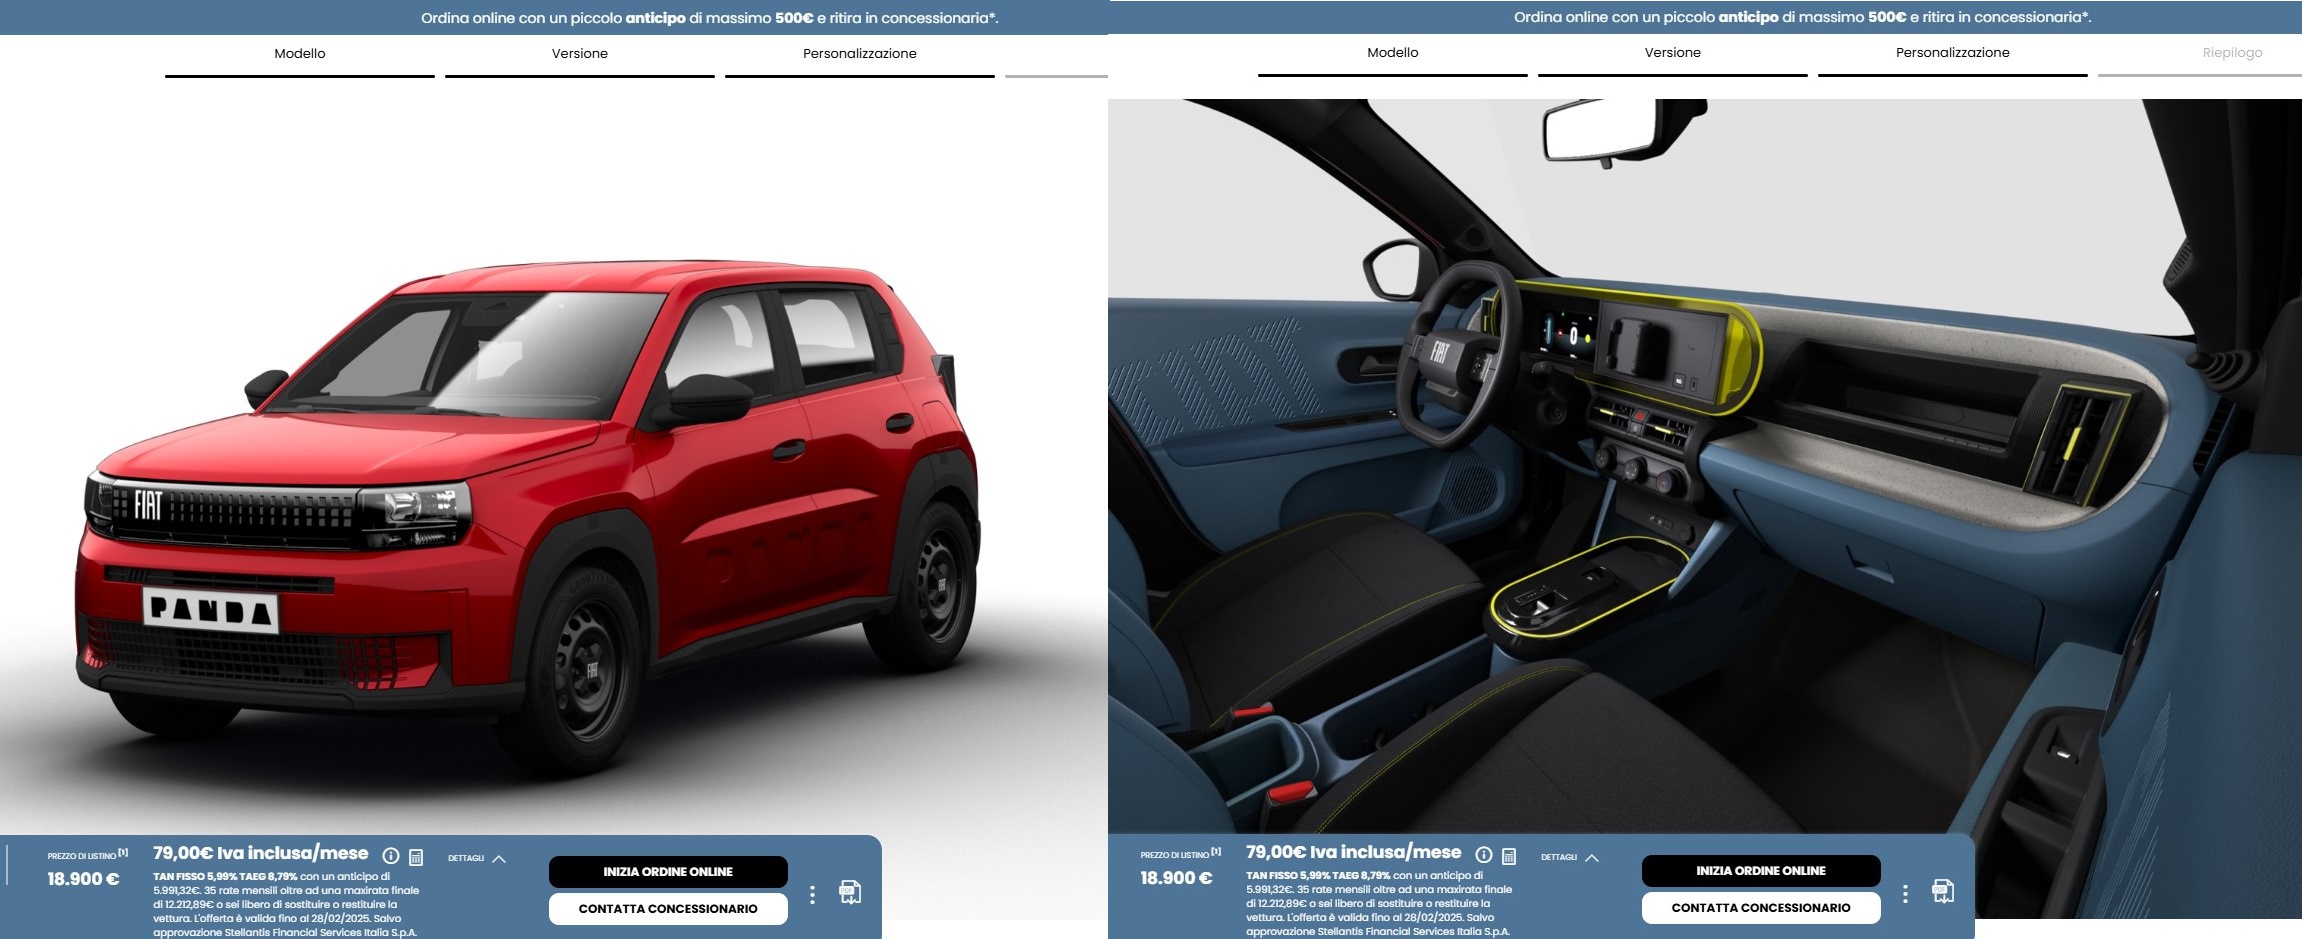Click 18.900 € list price under red Panda

click(x=83, y=879)
